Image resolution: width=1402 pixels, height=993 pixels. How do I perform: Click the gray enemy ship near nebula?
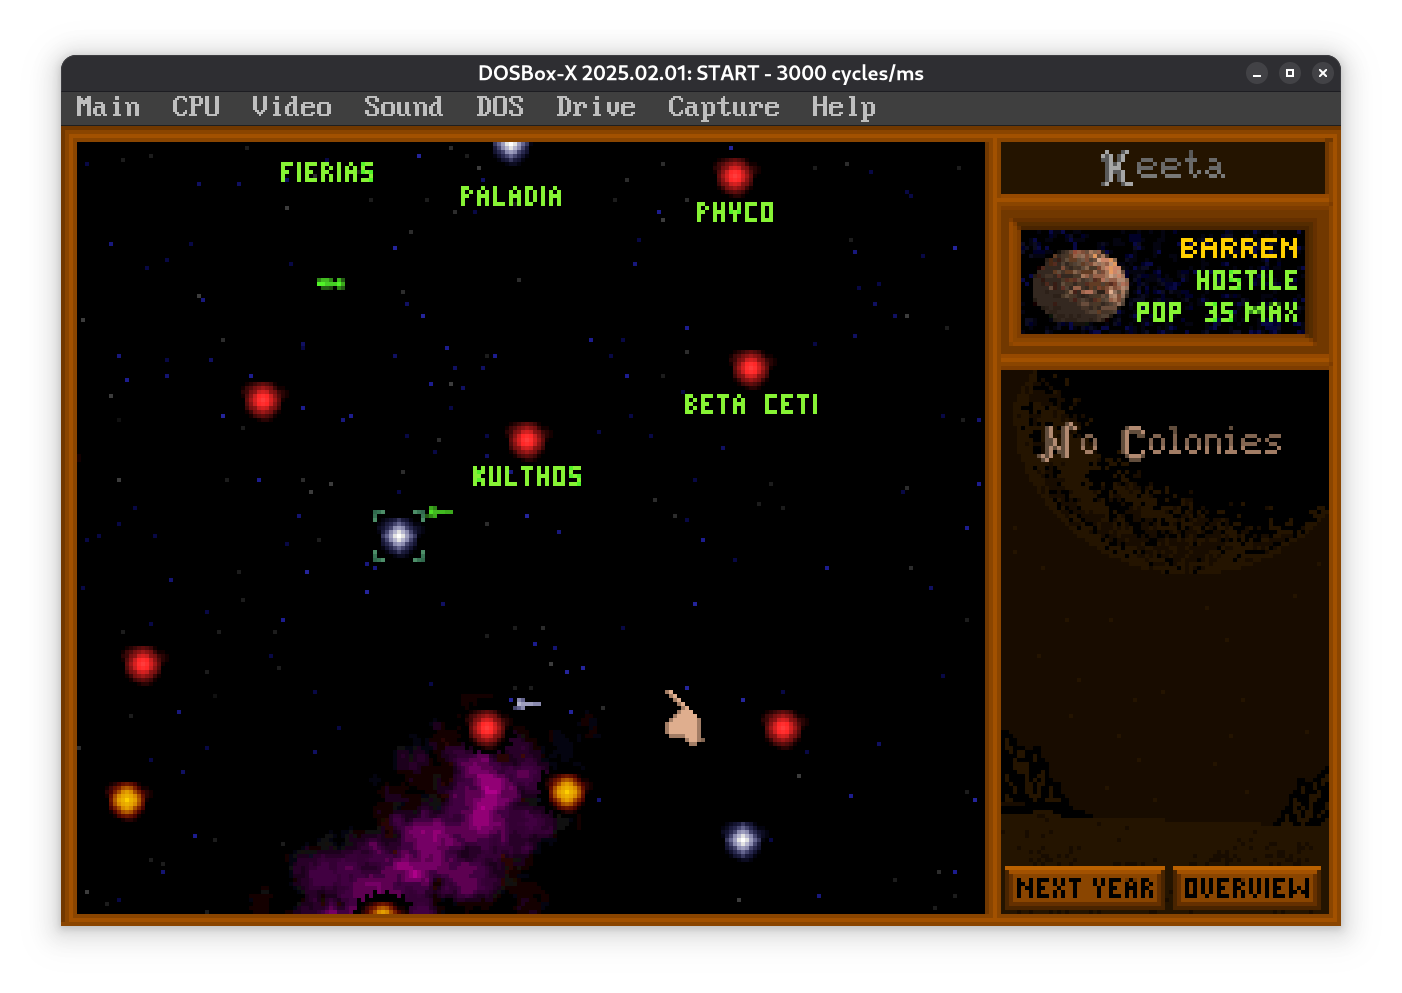click(x=527, y=704)
